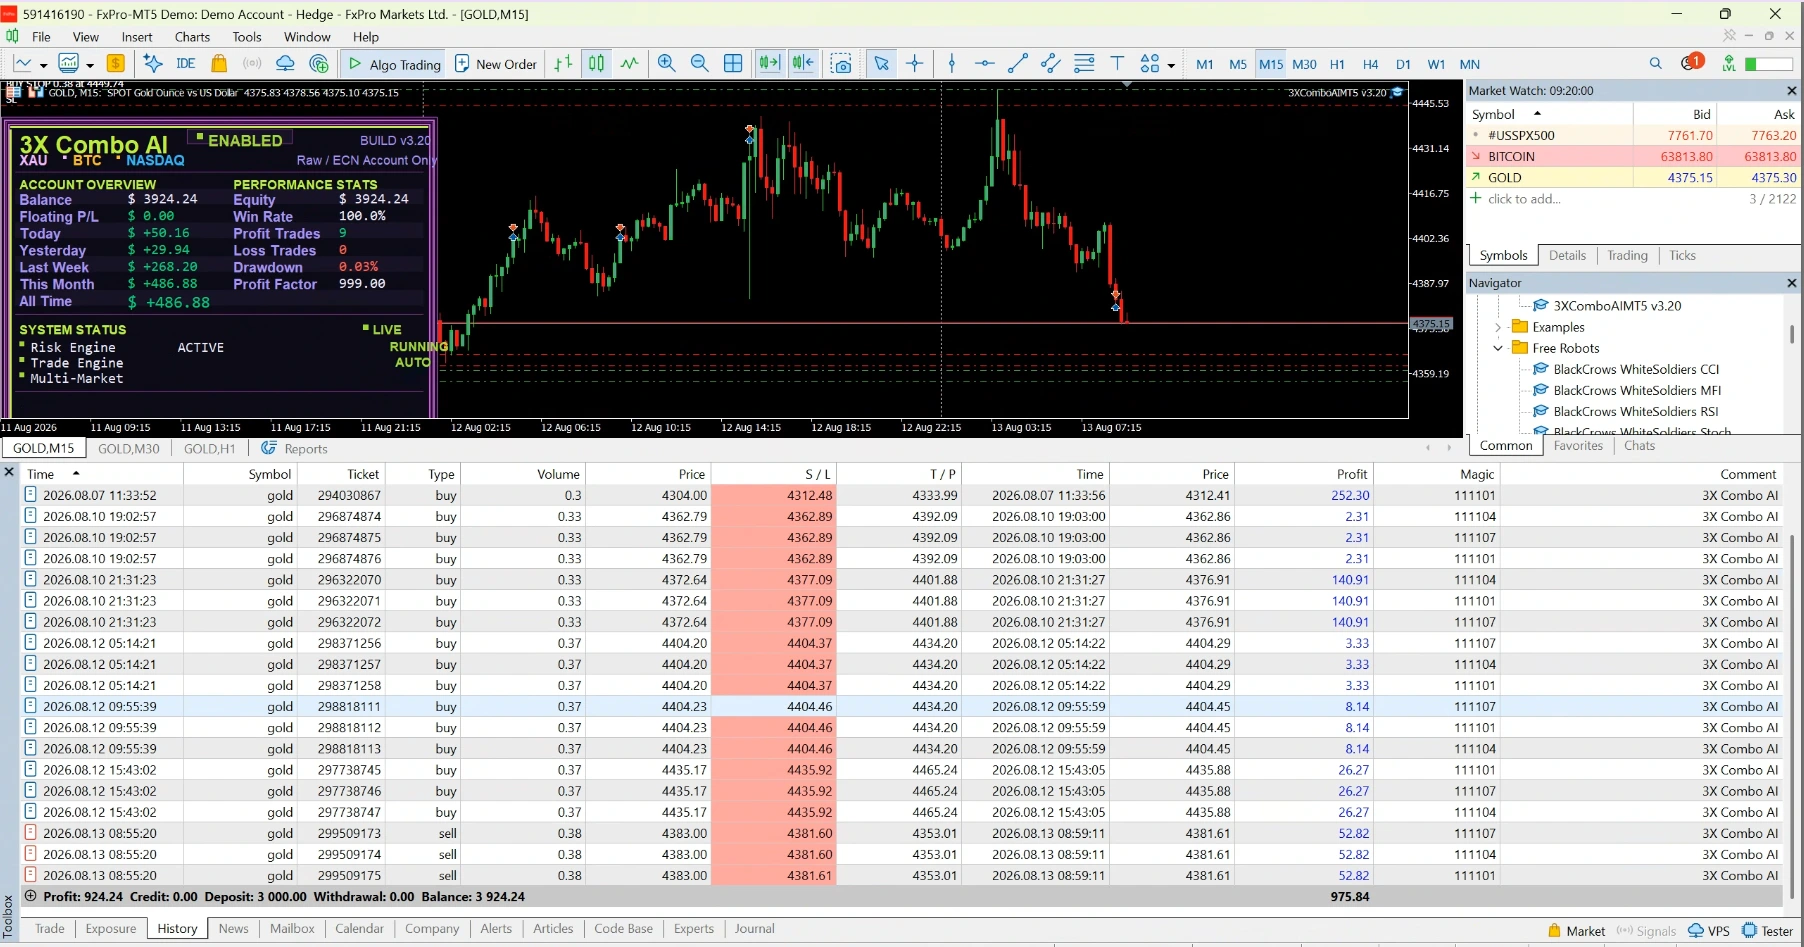Image resolution: width=1804 pixels, height=947 pixels.
Task: Click the Signals broadcast toolbar icon
Action: tap(252, 64)
